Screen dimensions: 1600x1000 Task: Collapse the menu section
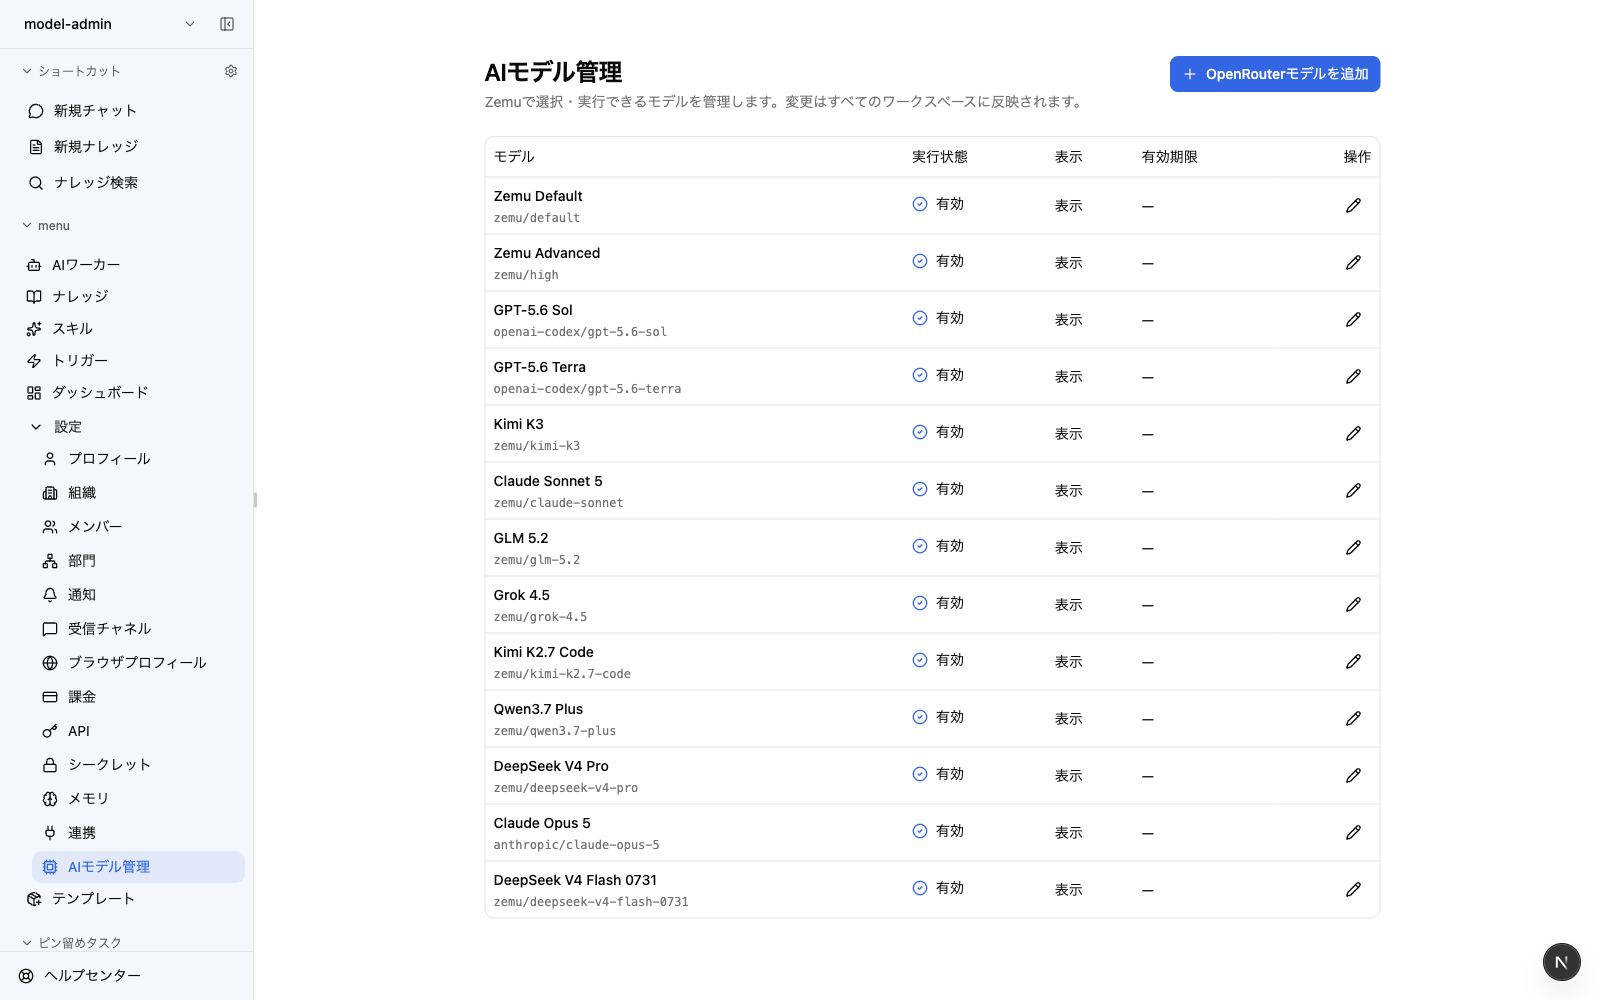46,226
